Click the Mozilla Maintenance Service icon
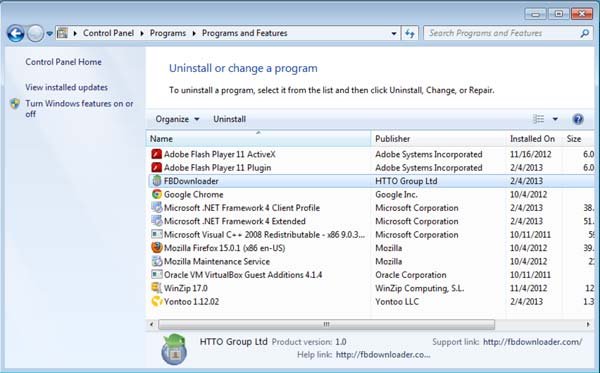Image resolution: width=600 pixels, height=373 pixels. click(157, 261)
